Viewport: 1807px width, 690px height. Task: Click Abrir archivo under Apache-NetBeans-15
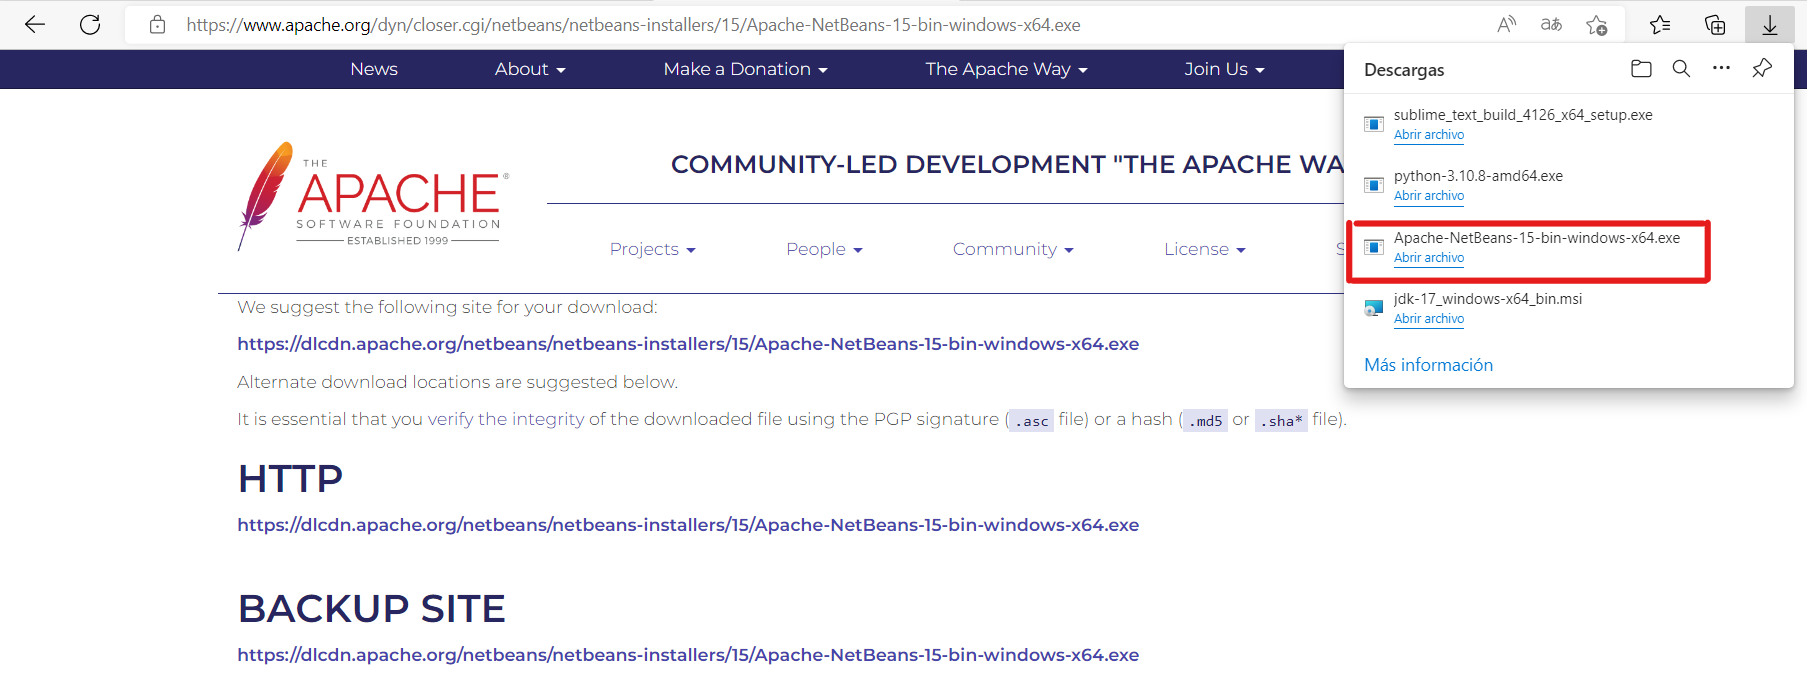(x=1429, y=258)
